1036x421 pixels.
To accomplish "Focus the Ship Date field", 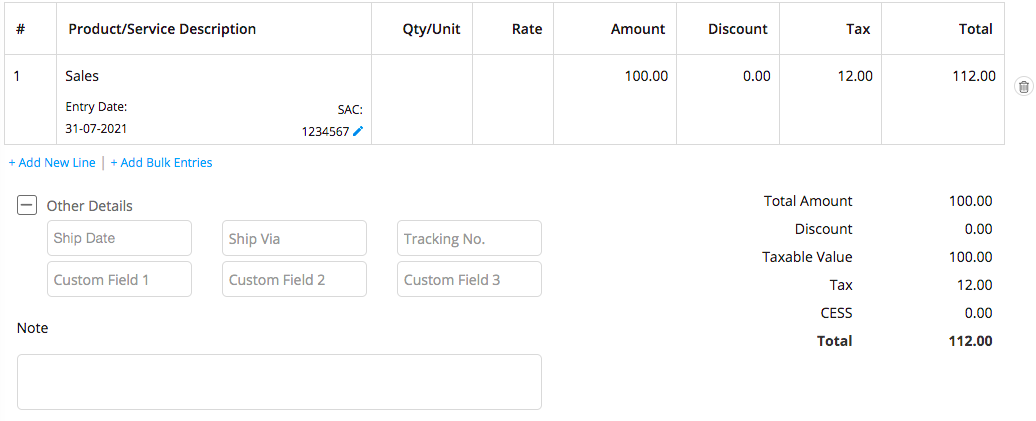I will click(x=119, y=238).
